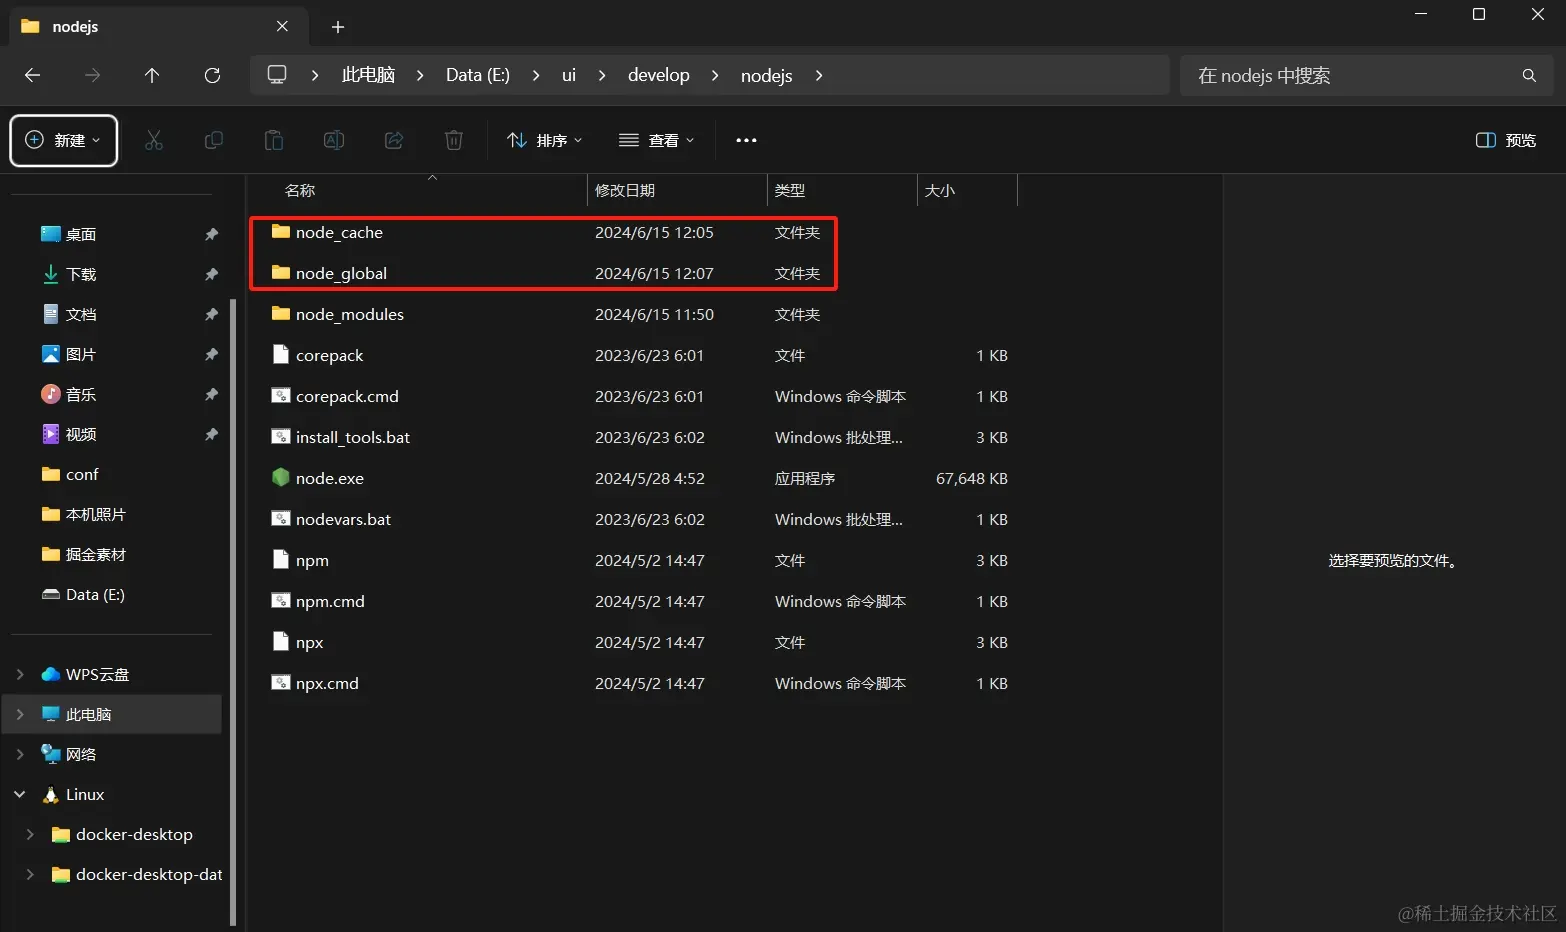
Task: Select the node_cache folder icon
Action: (281, 232)
